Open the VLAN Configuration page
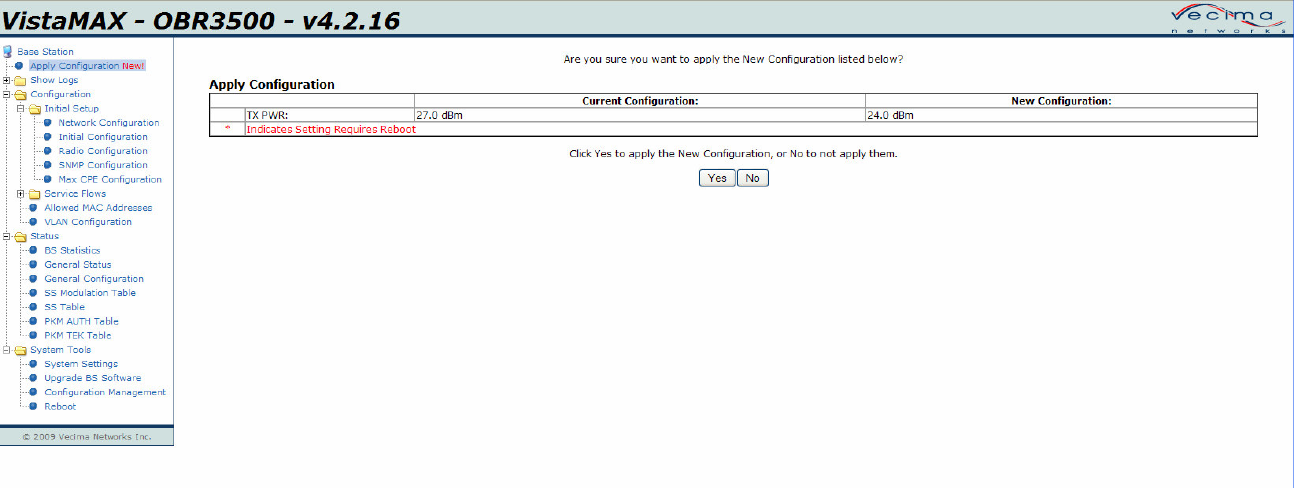The width and height of the screenshot is (1294, 488). tap(88, 222)
